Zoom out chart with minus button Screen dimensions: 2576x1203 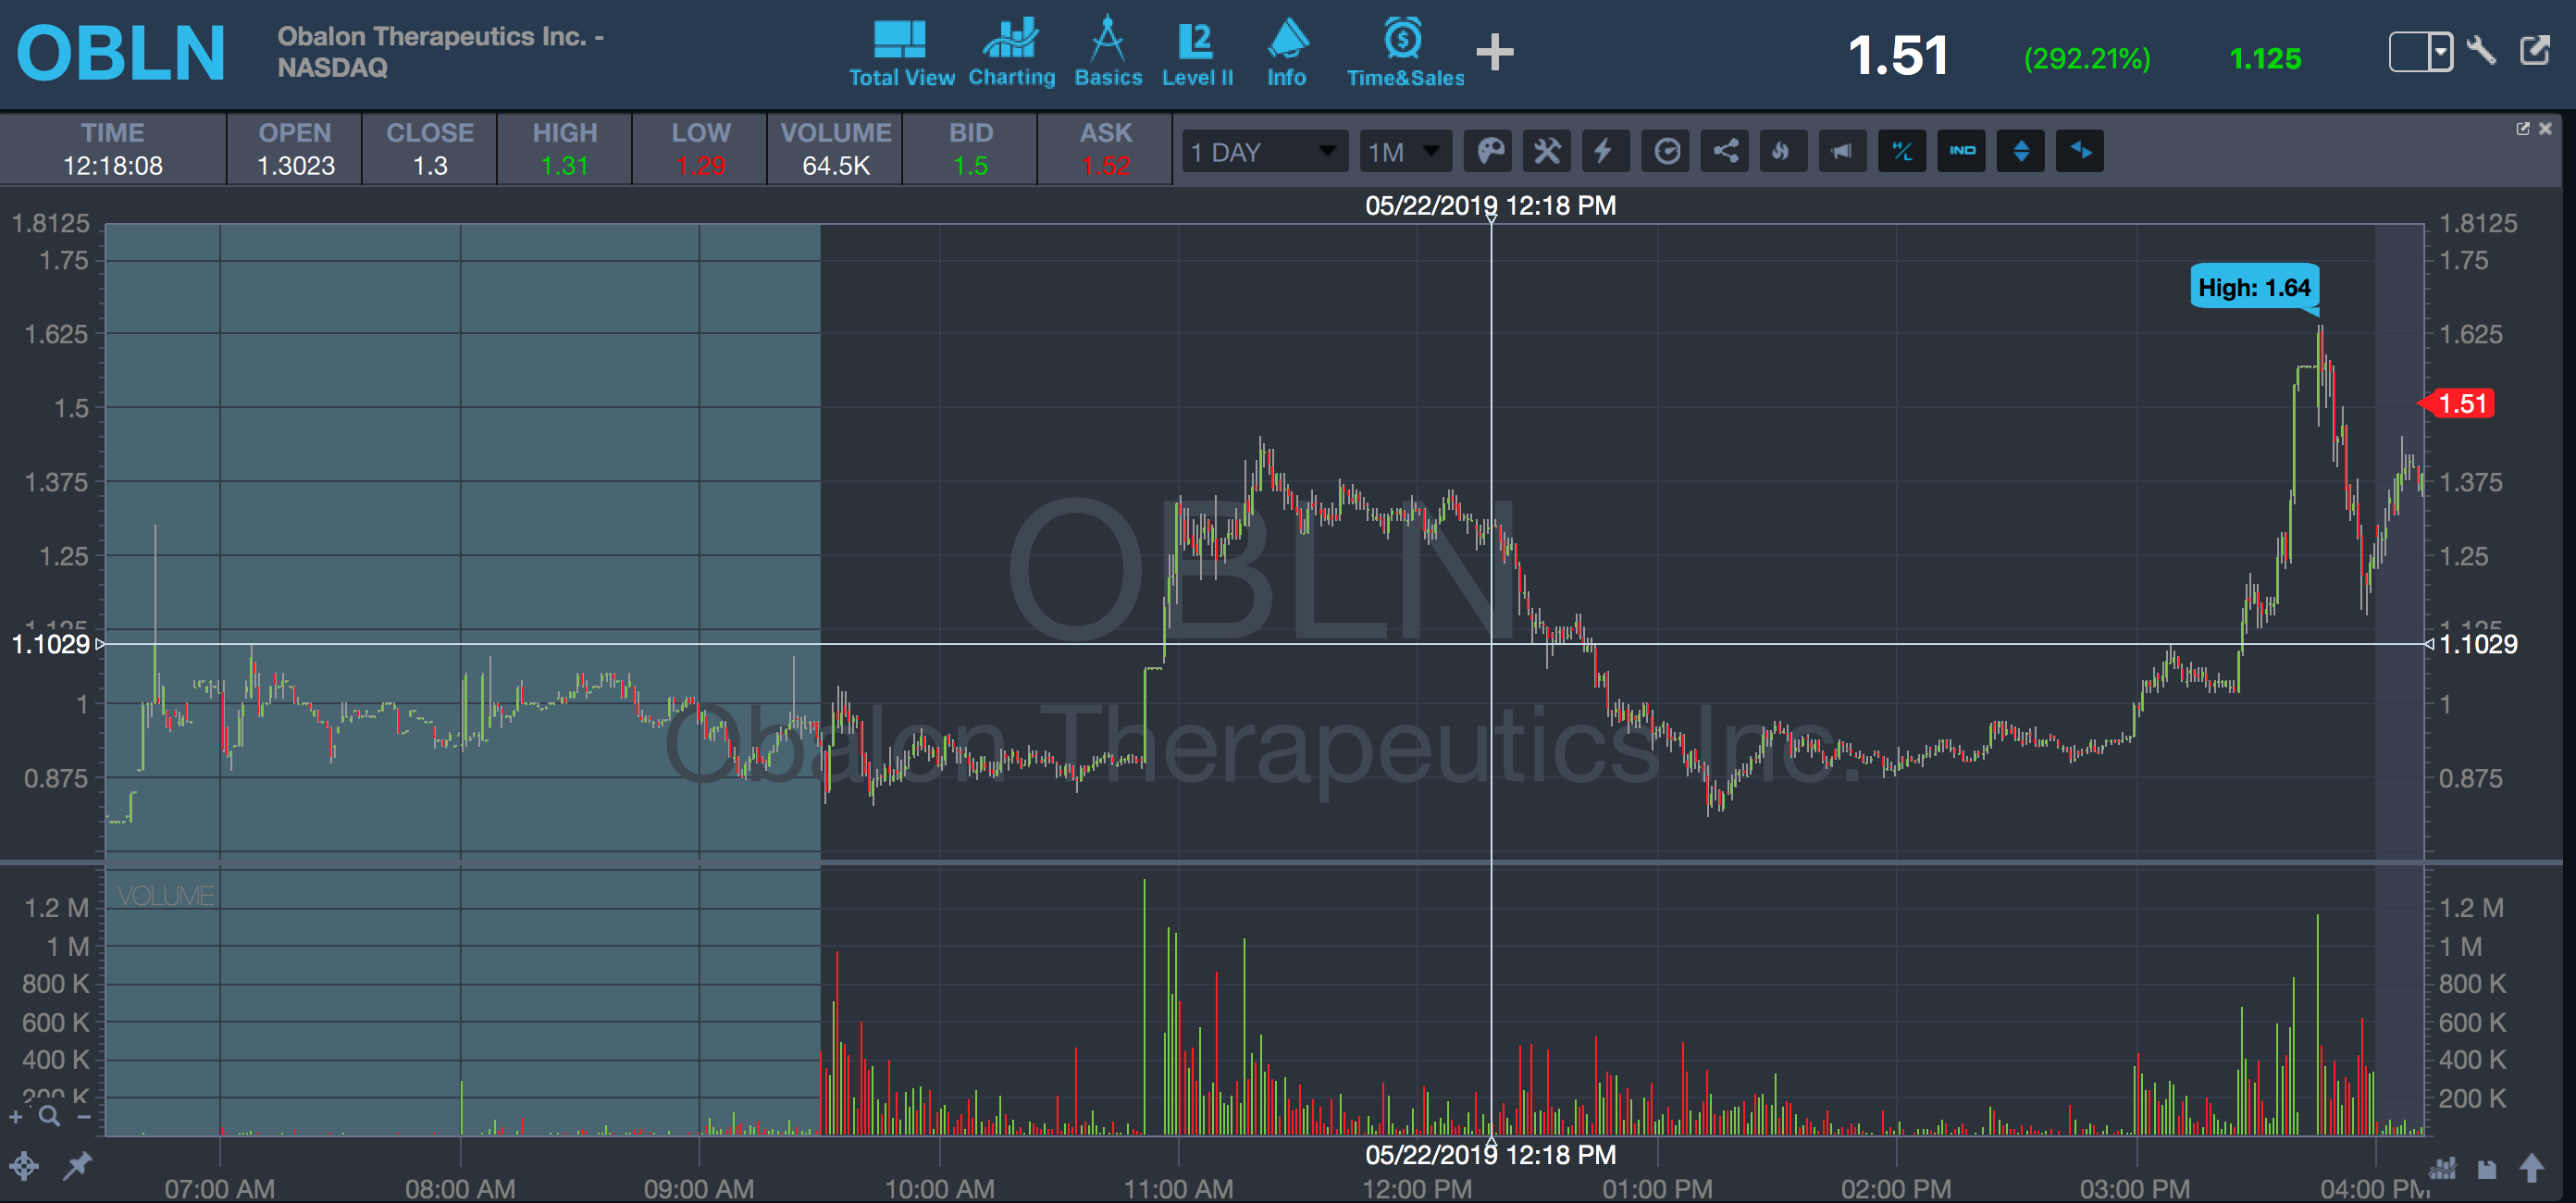[x=84, y=1117]
